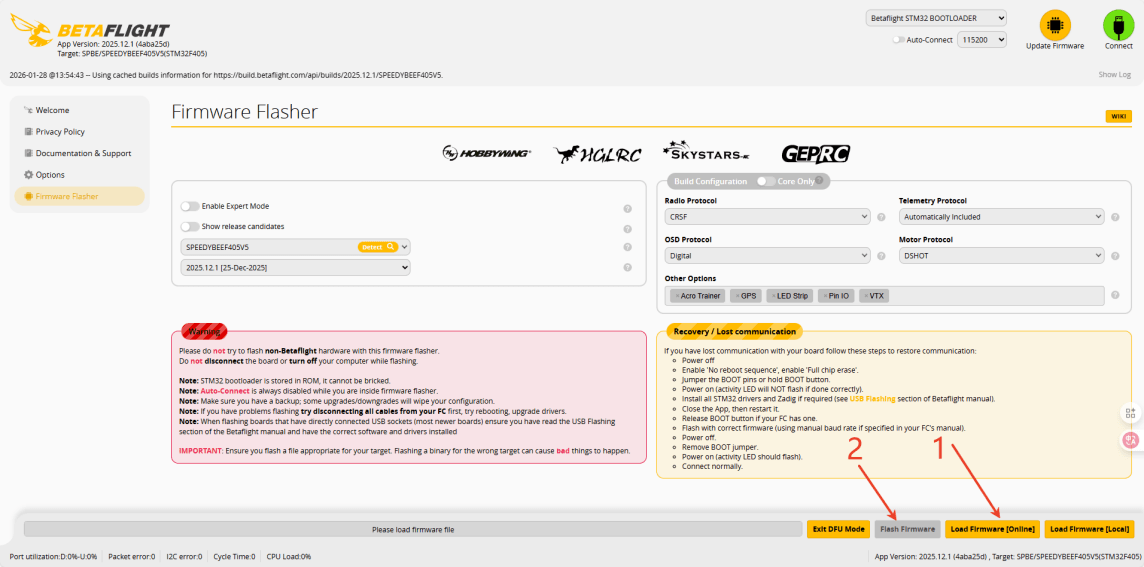Toggle Core Only build configuration switch
The width and height of the screenshot is (1144, 567).
[765, 181]
